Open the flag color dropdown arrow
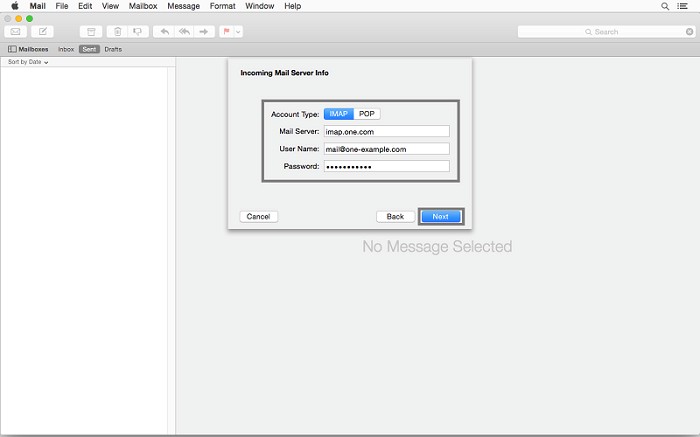This screenshot has height=437, width=700. click(x=238, y=32)
